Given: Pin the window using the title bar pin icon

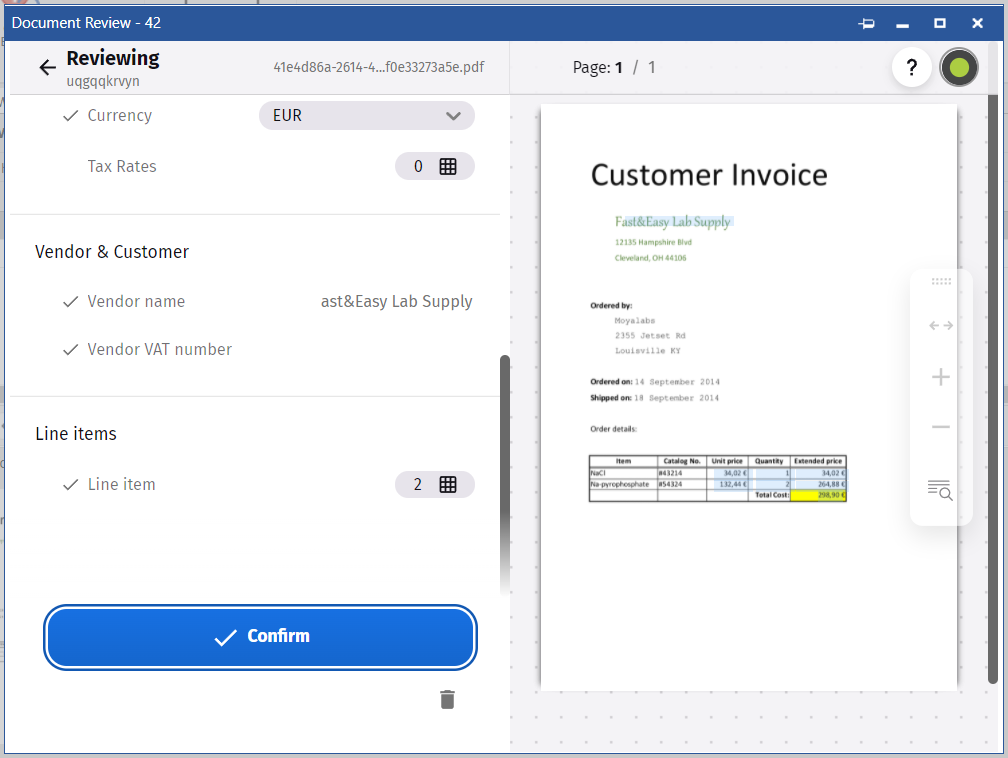Looking at the screenshot, I should coord(866,23).
